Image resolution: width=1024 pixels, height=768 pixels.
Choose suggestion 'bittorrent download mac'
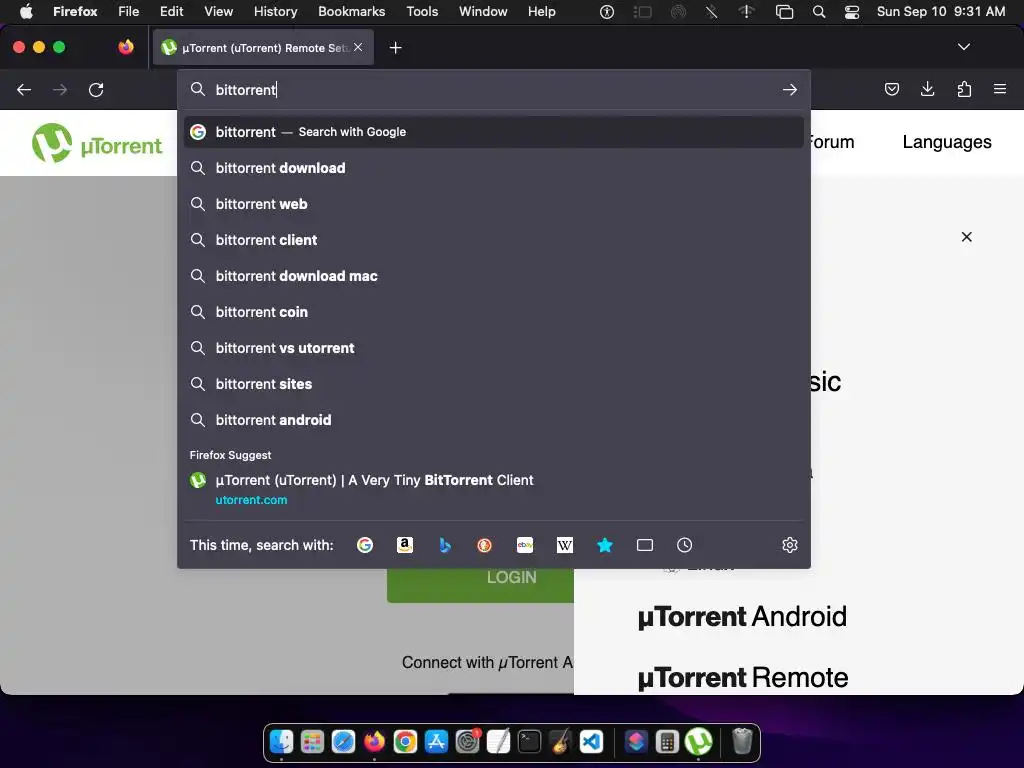click(x=493, y=276)
